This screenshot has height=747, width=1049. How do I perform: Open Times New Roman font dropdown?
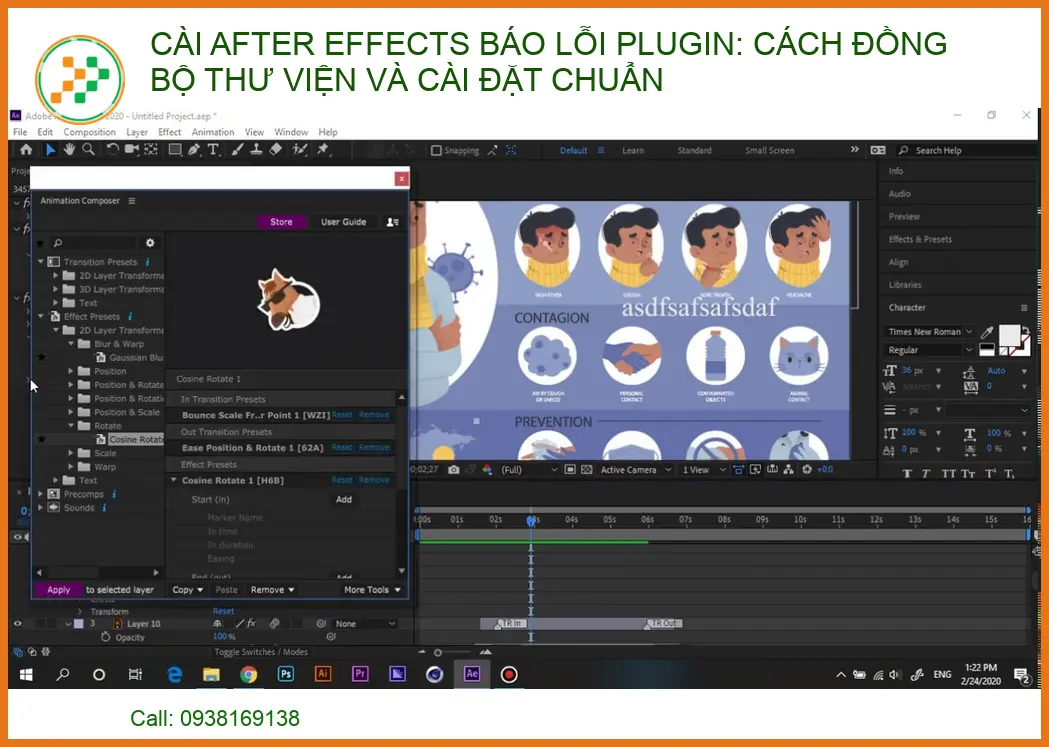(930, 332)
